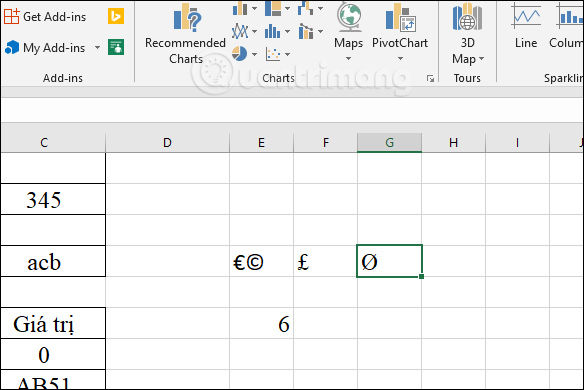Insert a Column or Bar chart
This screenshot has width=584, height=390.
click(240, 8)
